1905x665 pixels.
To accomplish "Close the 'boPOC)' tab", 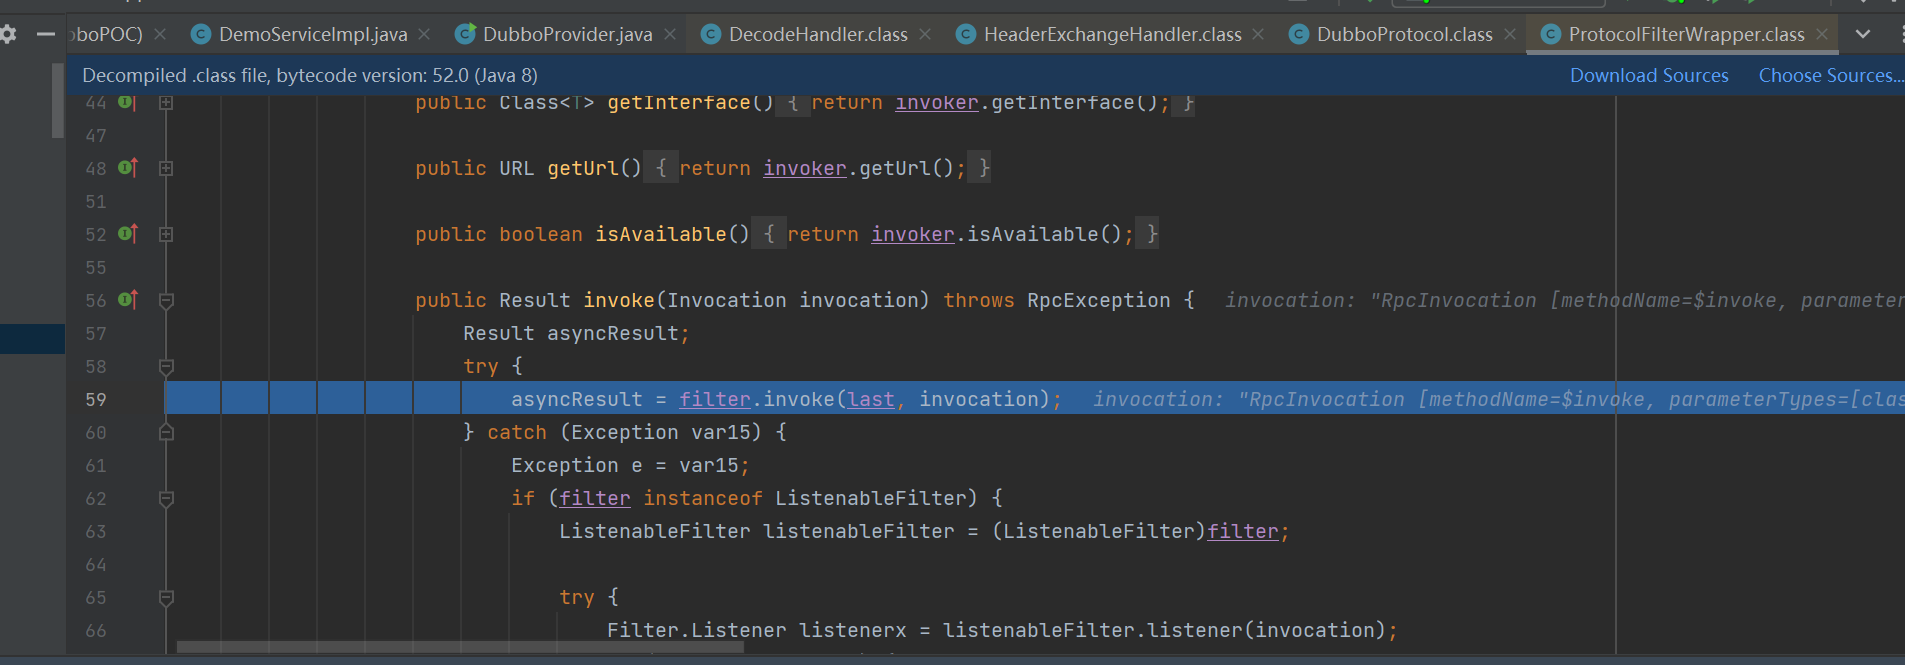I will pyautogui.click(x=161, y=34).
